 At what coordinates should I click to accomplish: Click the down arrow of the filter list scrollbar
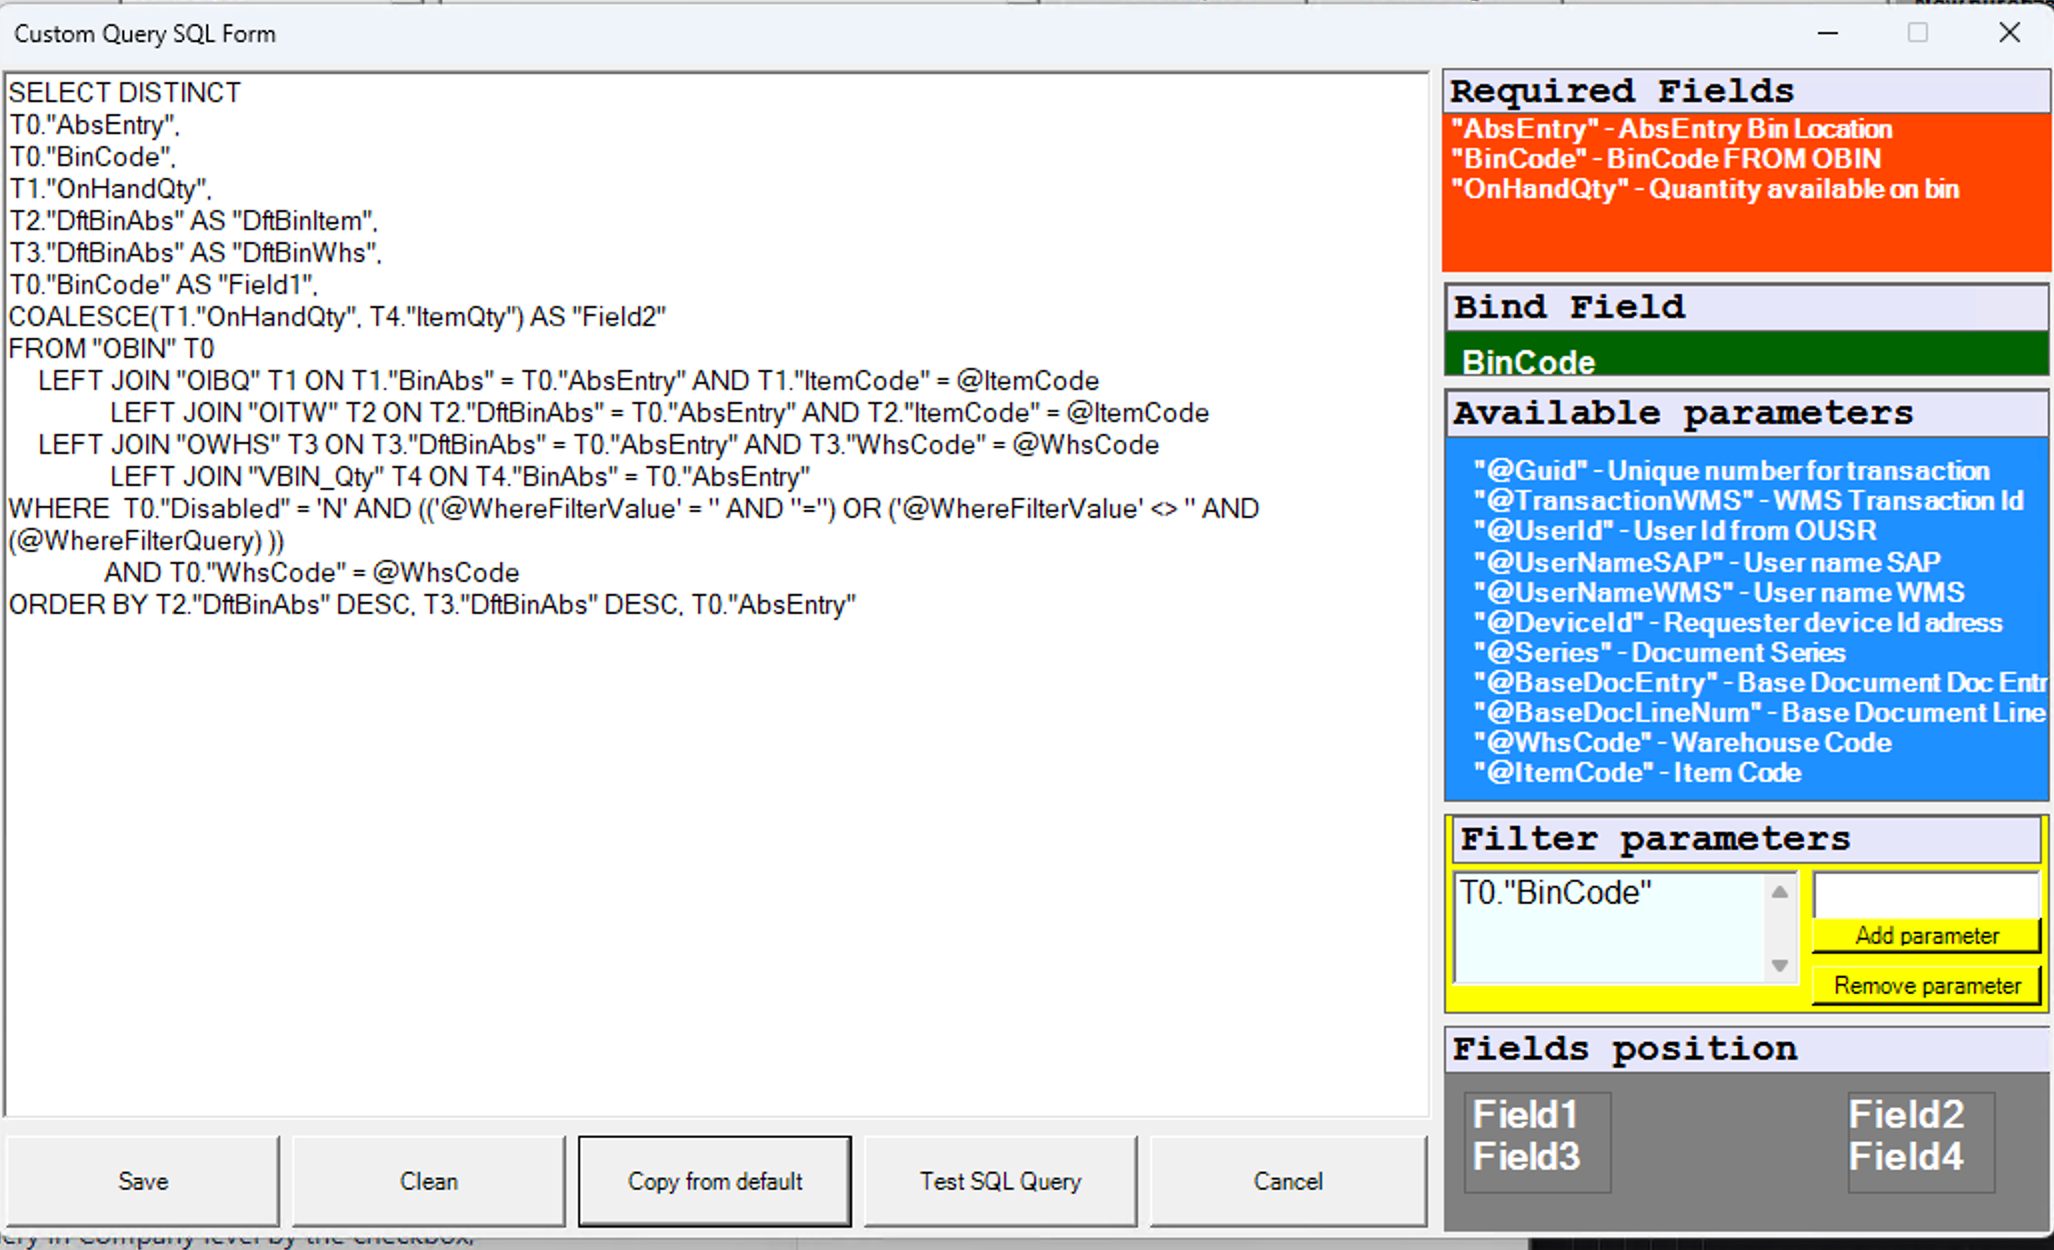[x=1779, y=966]
